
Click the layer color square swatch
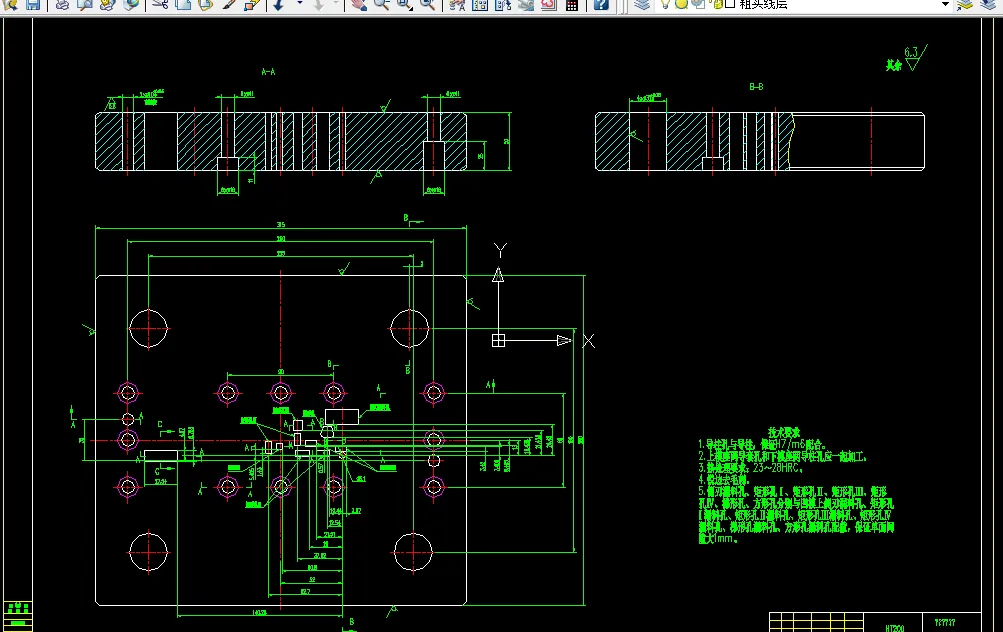(730, 4)
